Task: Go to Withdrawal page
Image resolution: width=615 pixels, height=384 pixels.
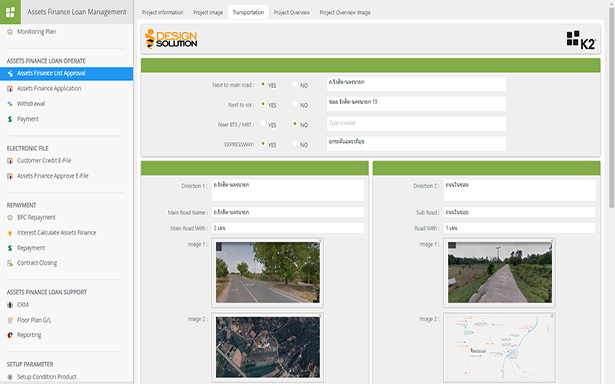Action: (31, 104)
